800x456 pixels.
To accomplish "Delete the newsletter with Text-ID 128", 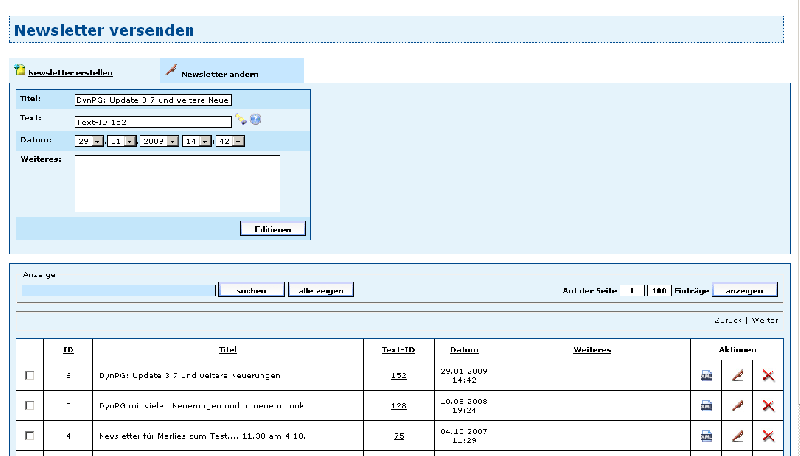I will (x=768, y=405).
